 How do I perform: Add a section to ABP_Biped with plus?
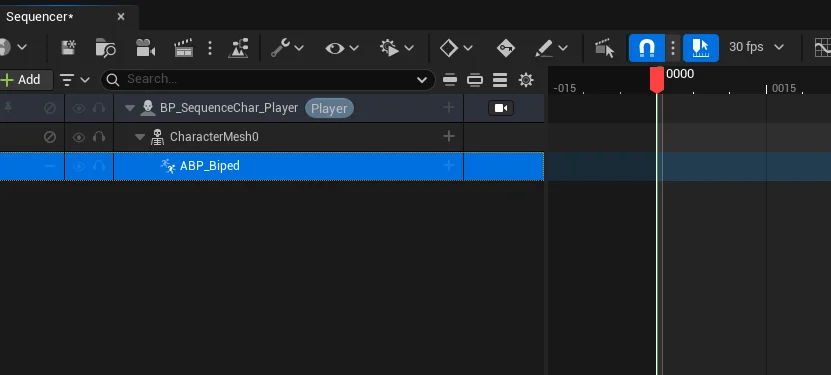click(449, 166)
